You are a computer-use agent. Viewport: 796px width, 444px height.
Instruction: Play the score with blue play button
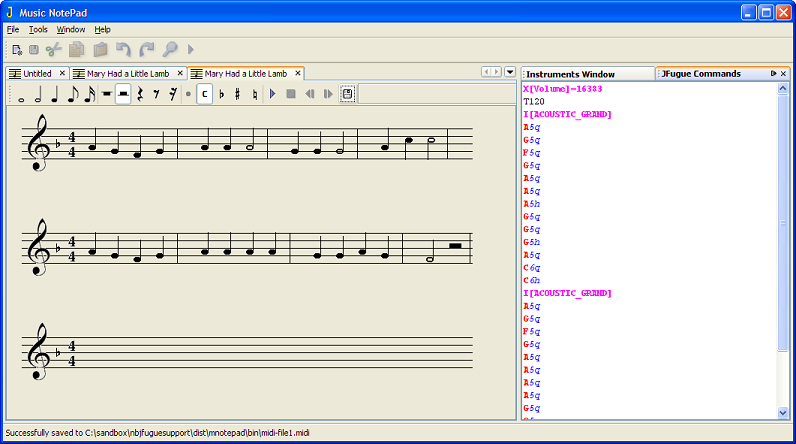273,94
